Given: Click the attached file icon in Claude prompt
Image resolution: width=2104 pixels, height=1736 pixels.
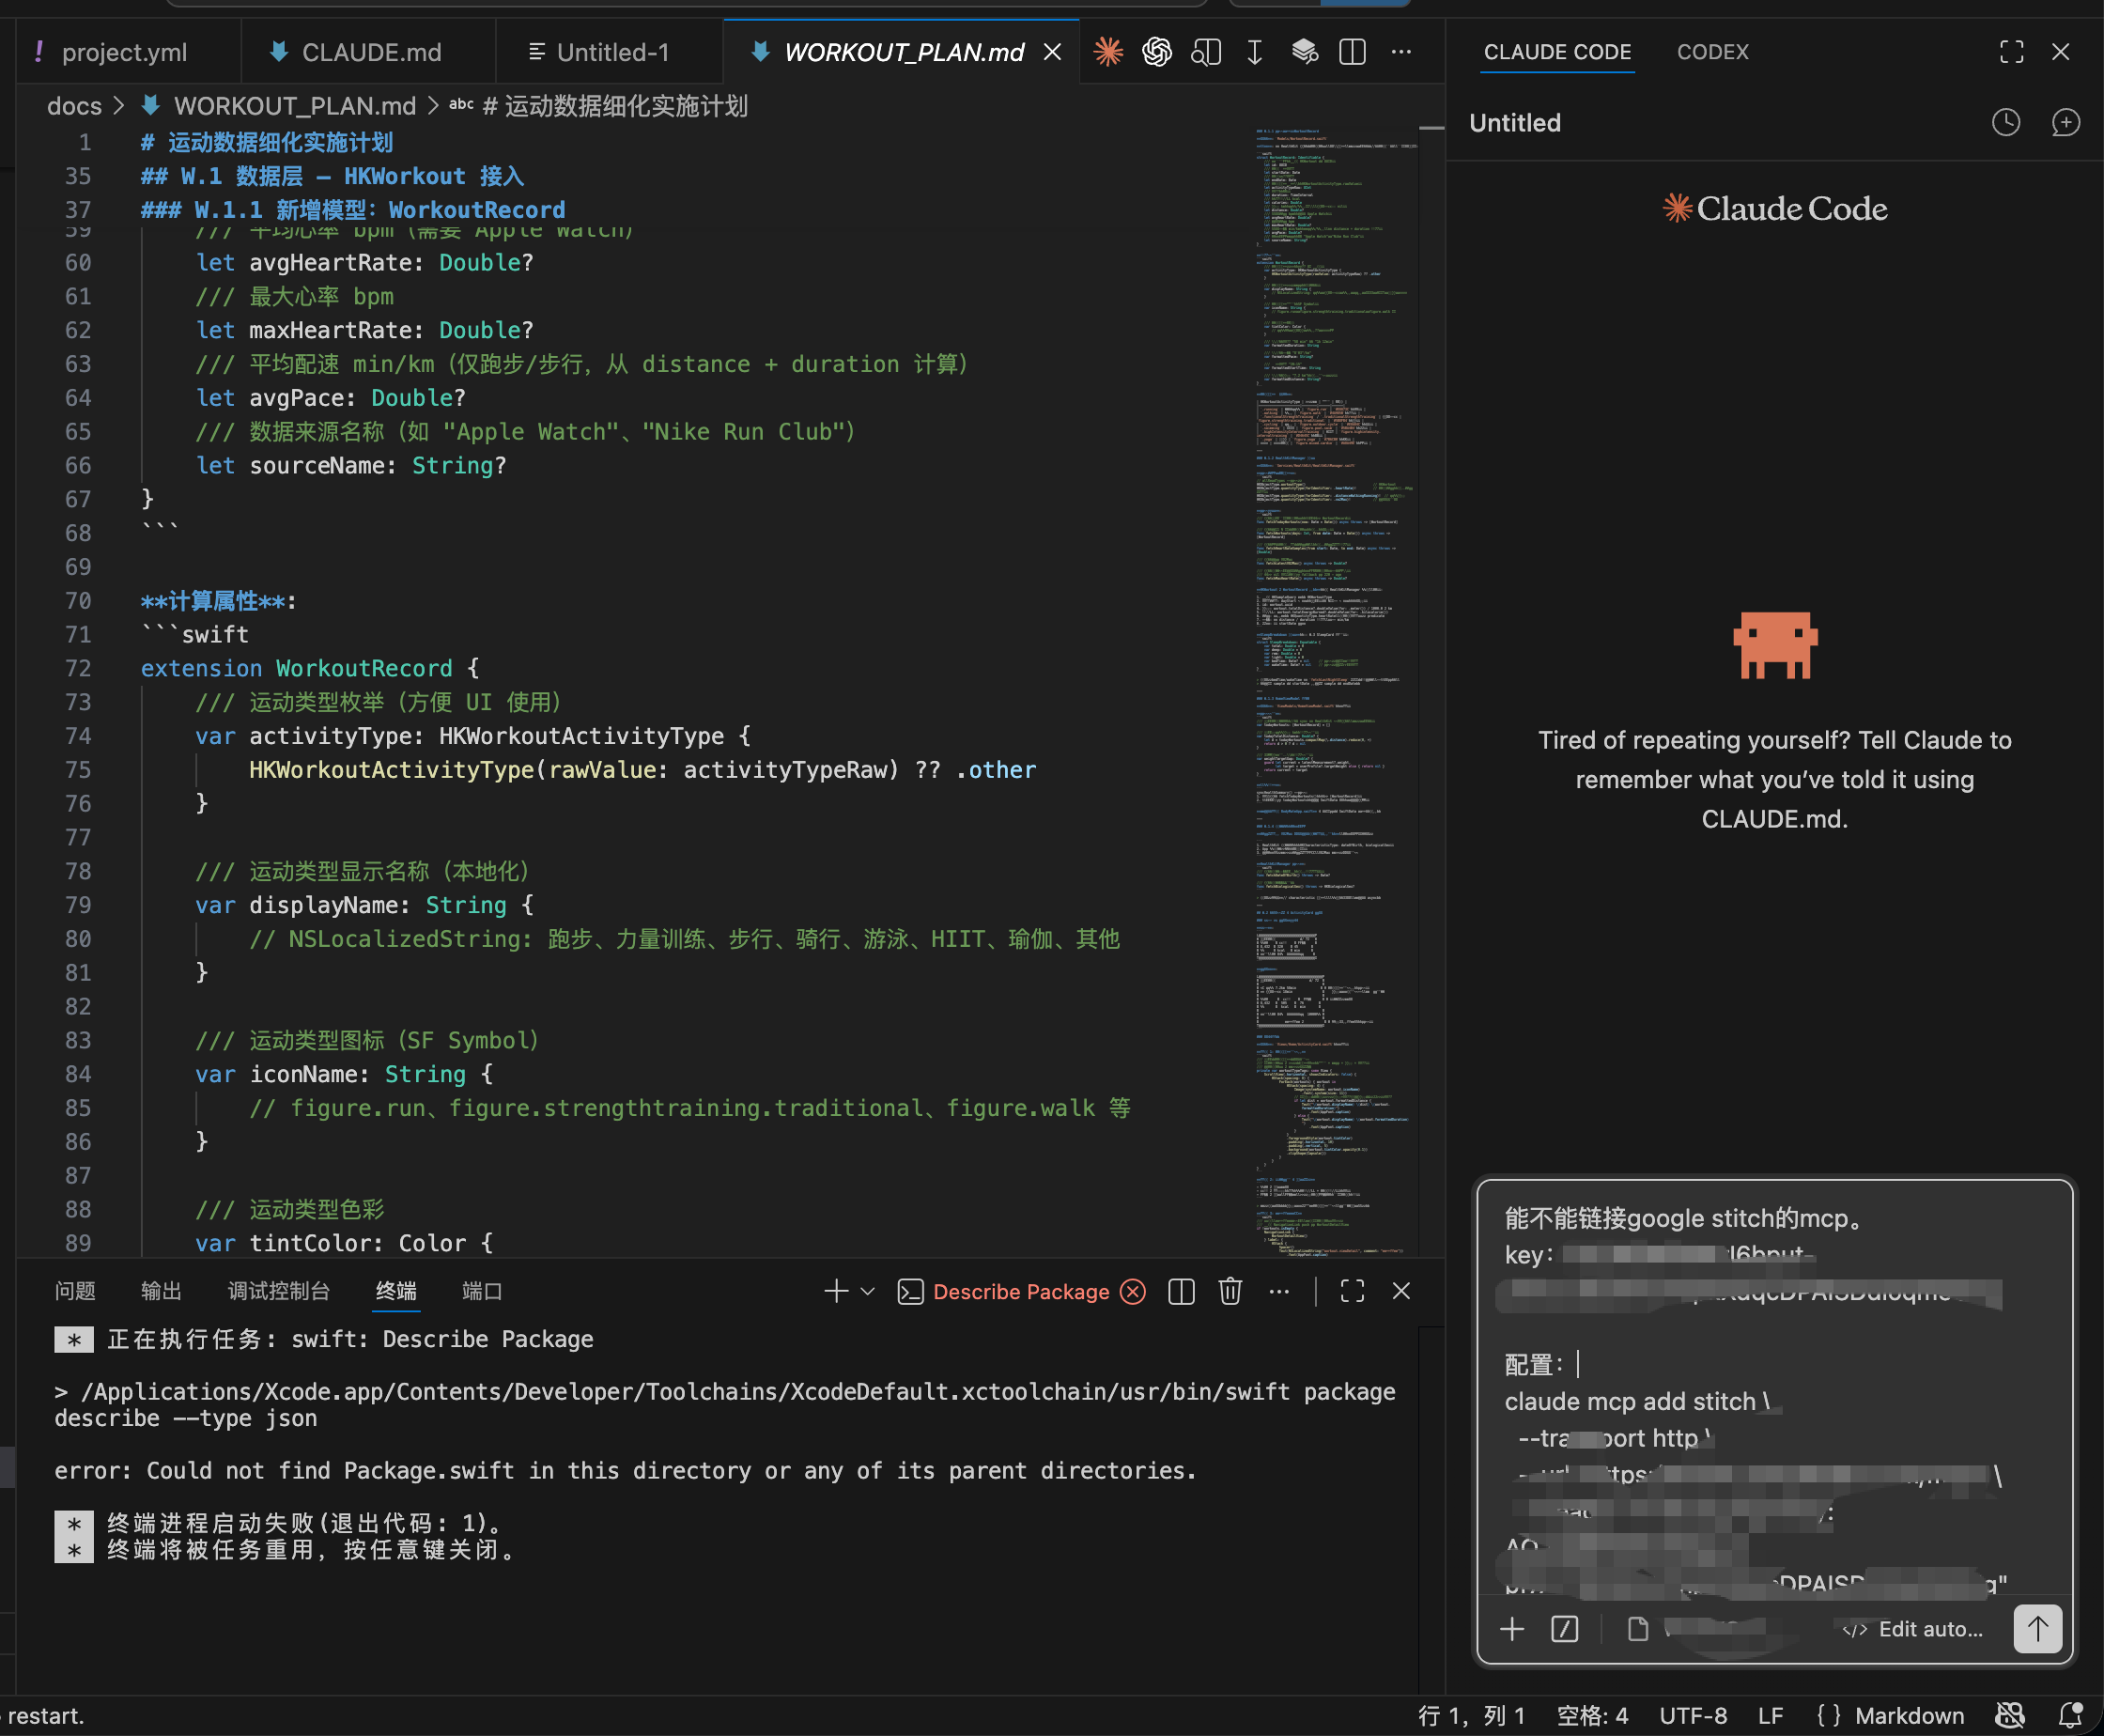Looking at the screenshot, I should tap(1638, 1629).
